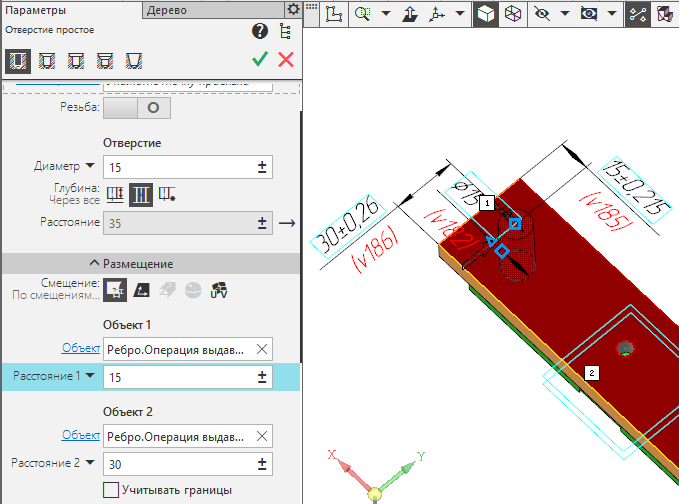
Task: Set tolerance for Расстояние 2 via ±
Action: [262, 464]
